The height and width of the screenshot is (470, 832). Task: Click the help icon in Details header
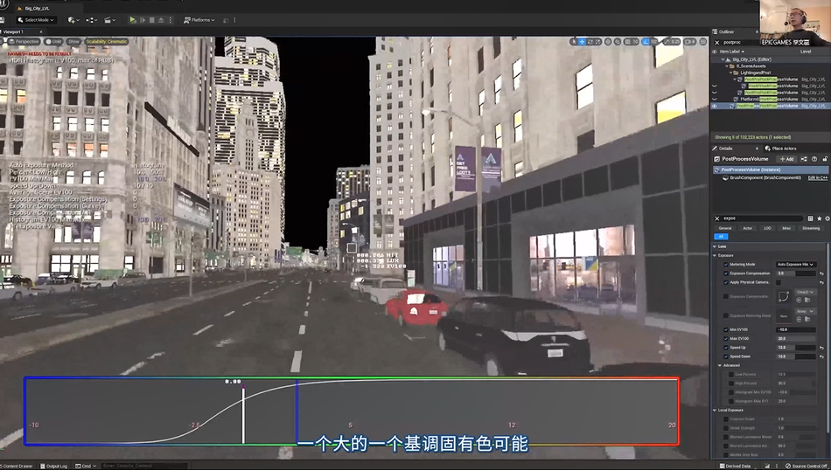[814, 159]
